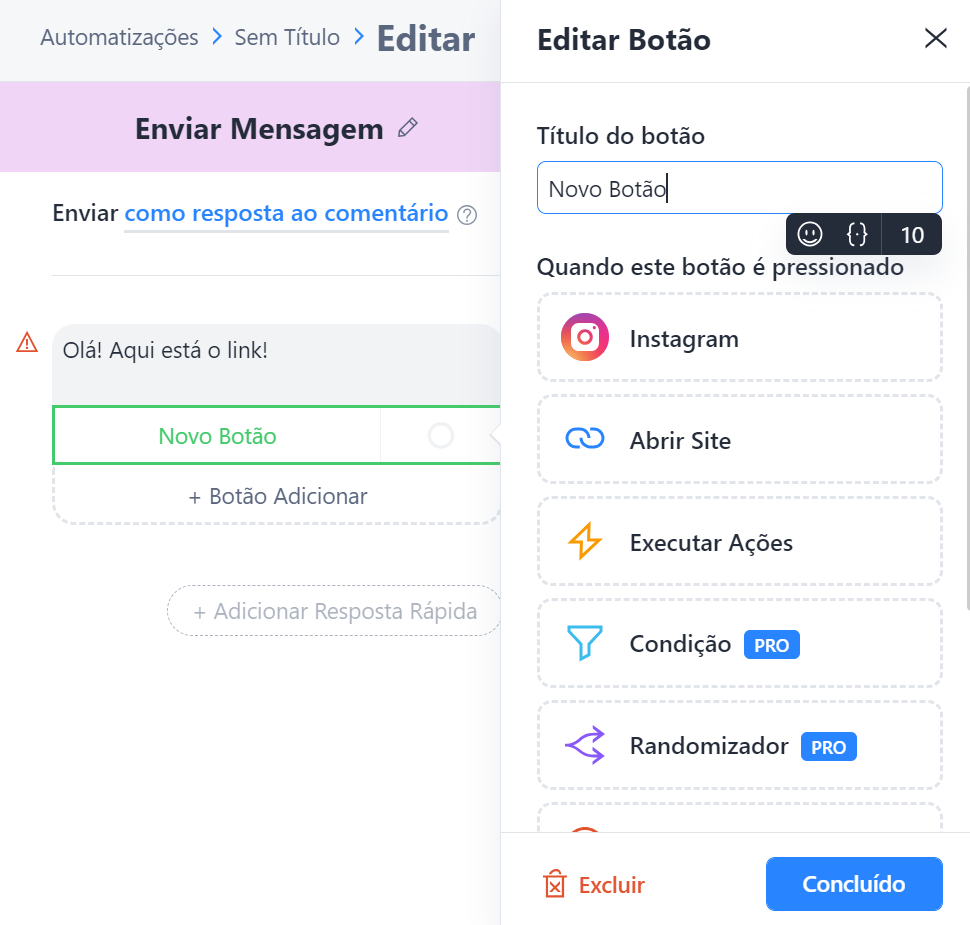970x925 pixels.
Task: Click + Botão Adicionar
Action: coord(277,496)
